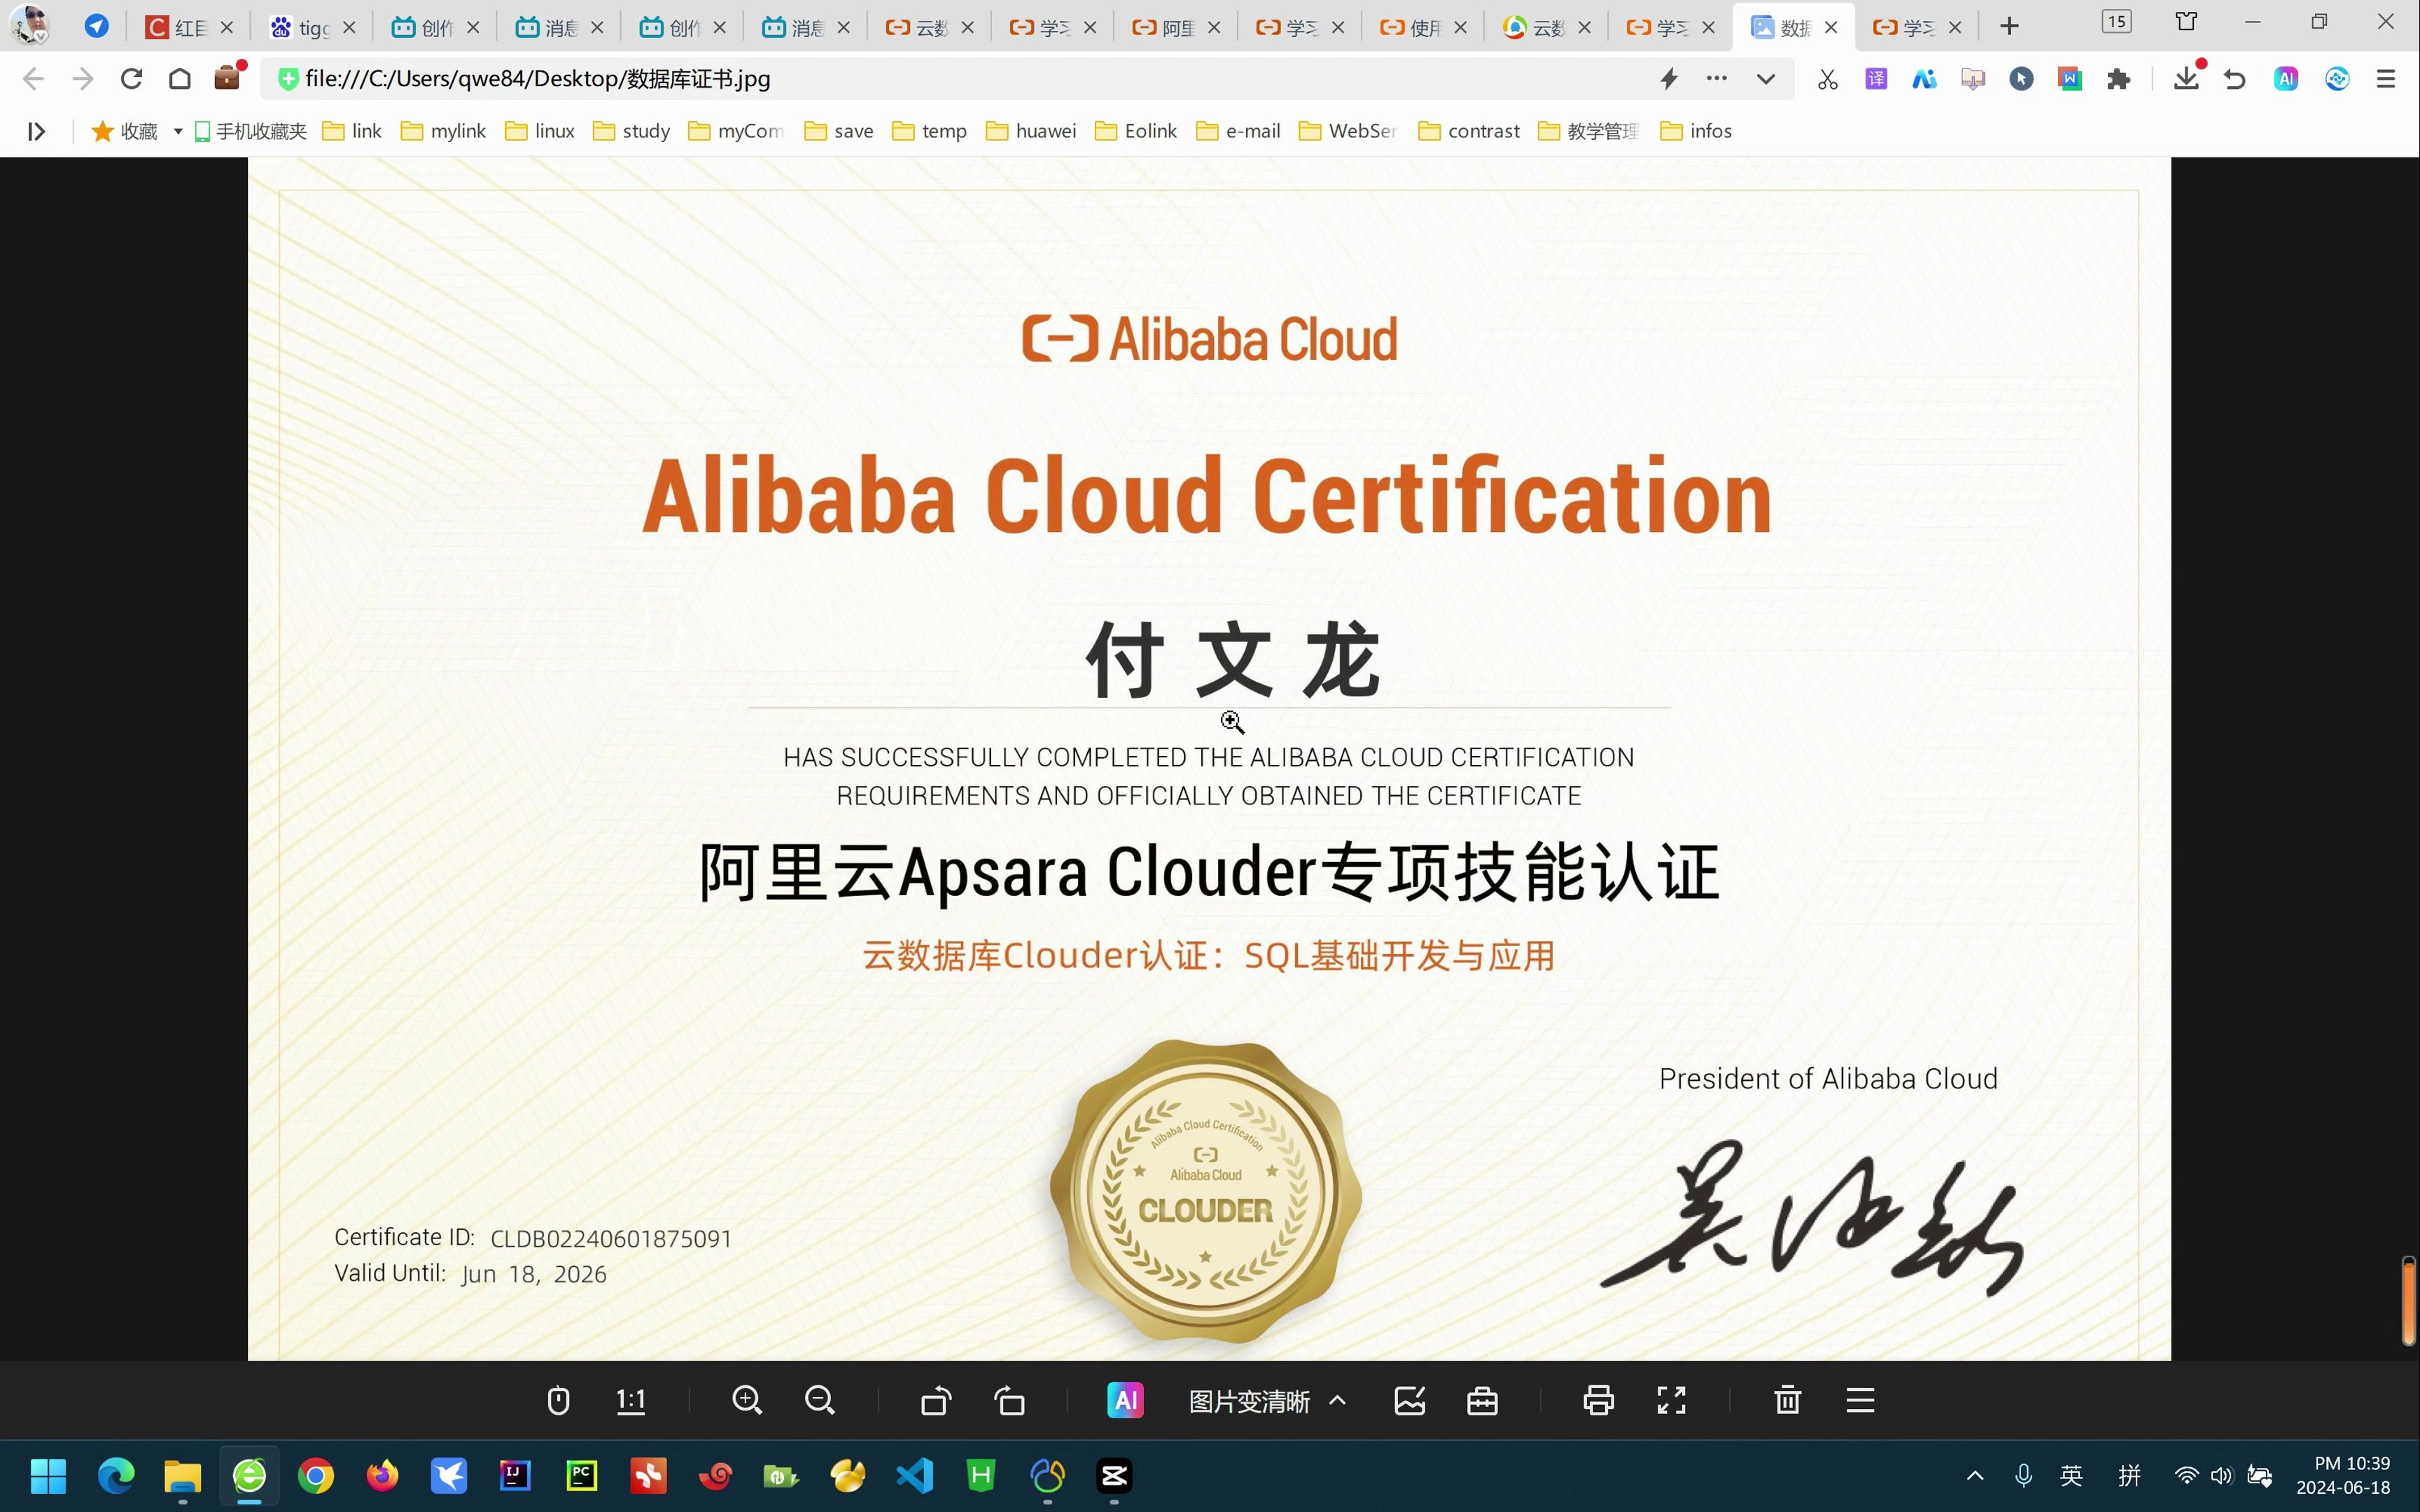Expand the 图片变清晰 options chevron
Viewport: 2420px width, 1512px height.
(x=1337, y=1400)
